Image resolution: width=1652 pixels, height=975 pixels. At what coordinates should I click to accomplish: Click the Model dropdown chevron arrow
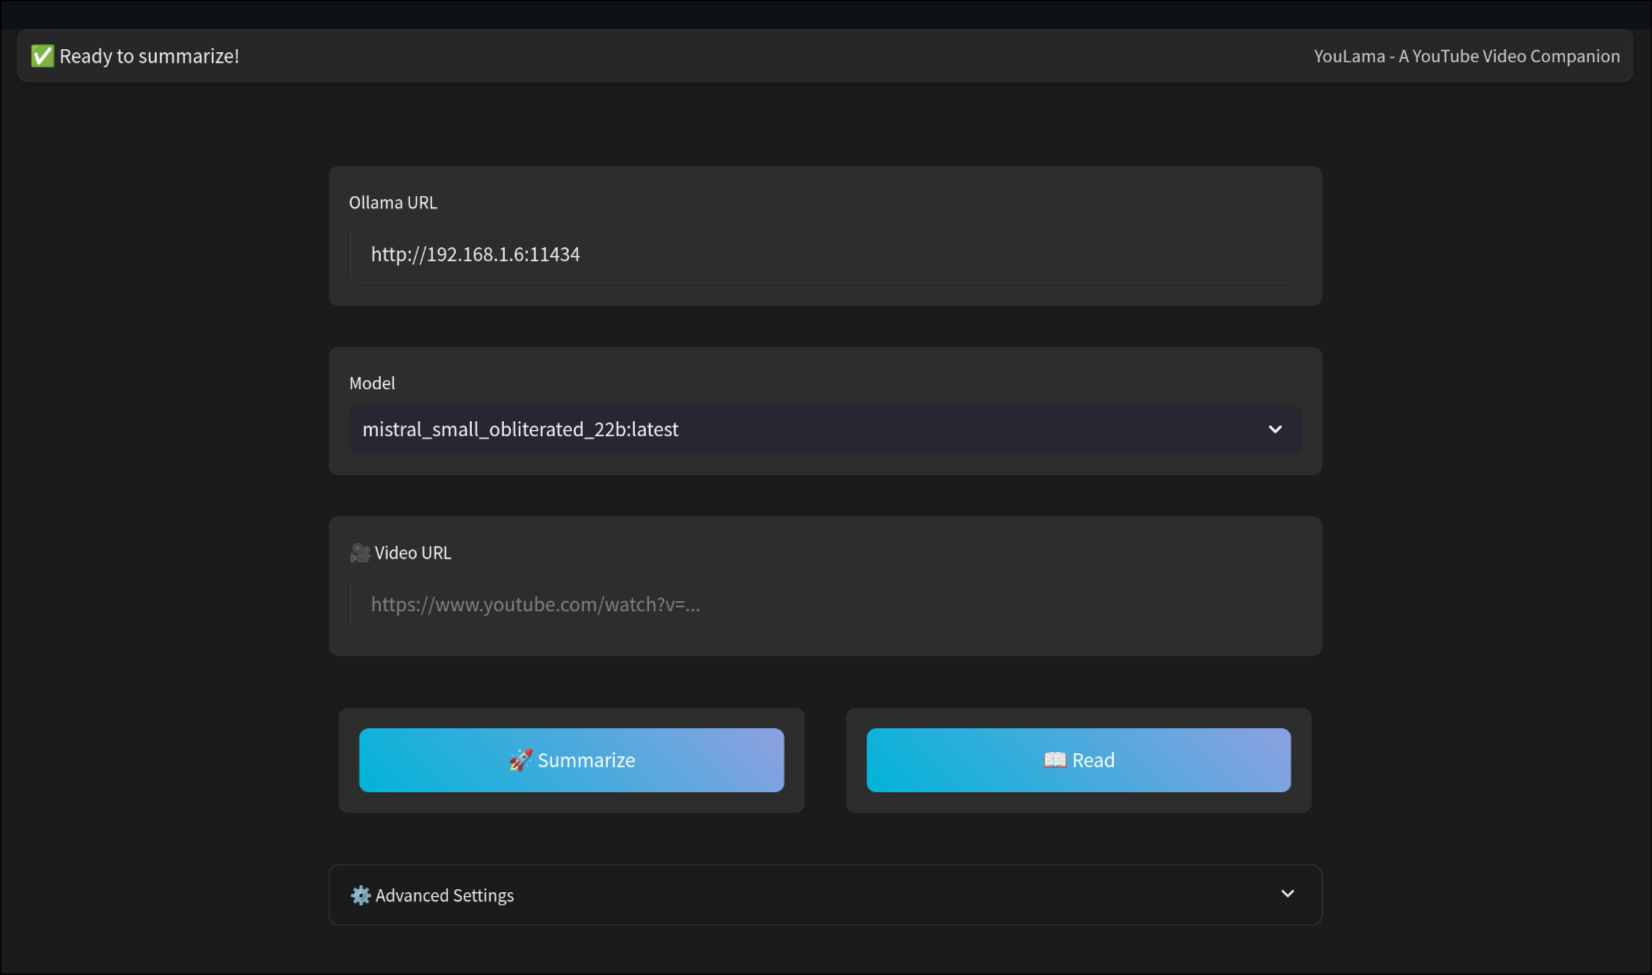(x=1275, y=429)
